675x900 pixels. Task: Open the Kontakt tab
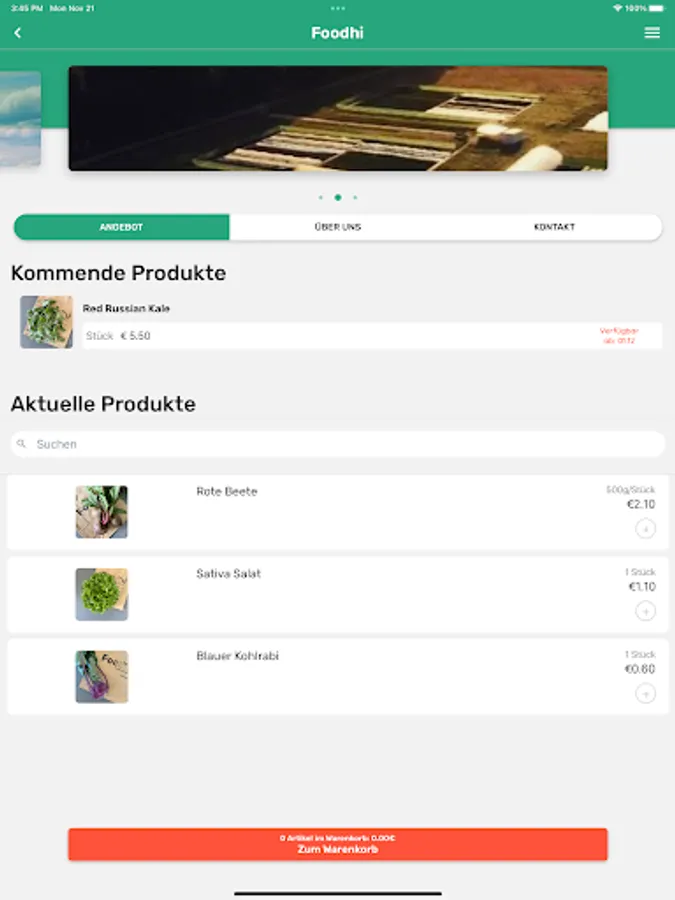click(x=554, y=227)
